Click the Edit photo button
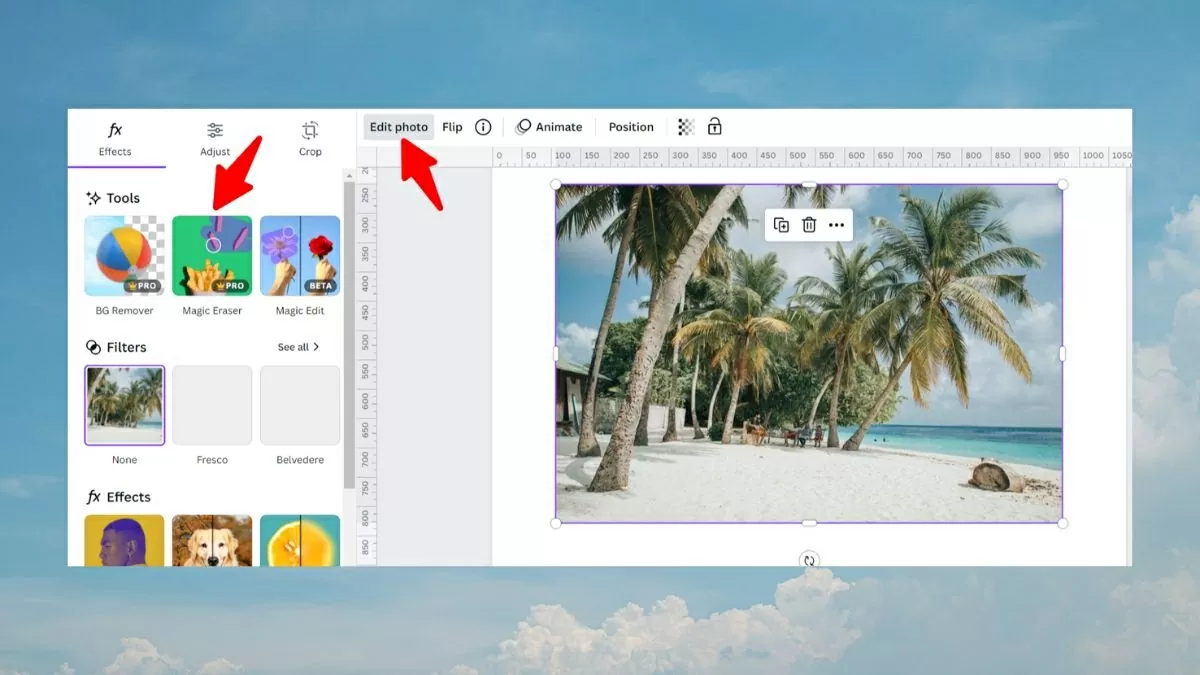Image resolution: width=1200 pixels, height=675 pixels. (398, 126)
